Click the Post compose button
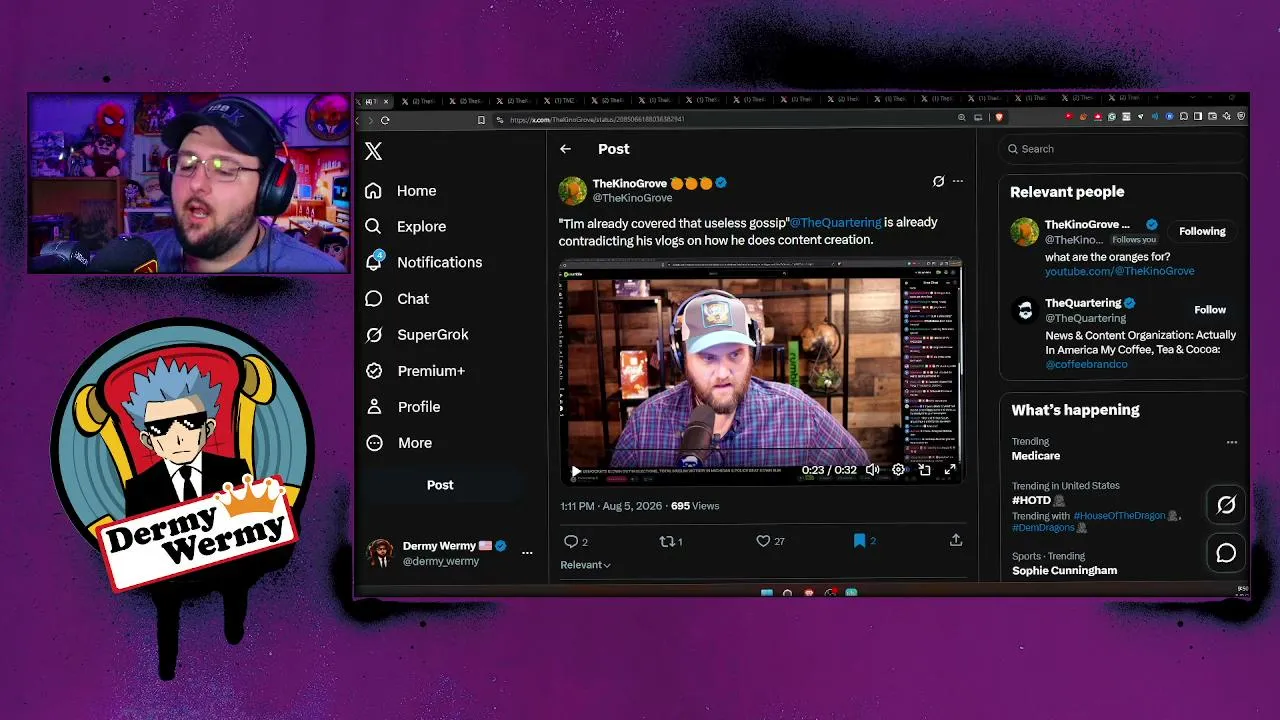This screenshot has height=720, width=1280. [x=440, y=485]
